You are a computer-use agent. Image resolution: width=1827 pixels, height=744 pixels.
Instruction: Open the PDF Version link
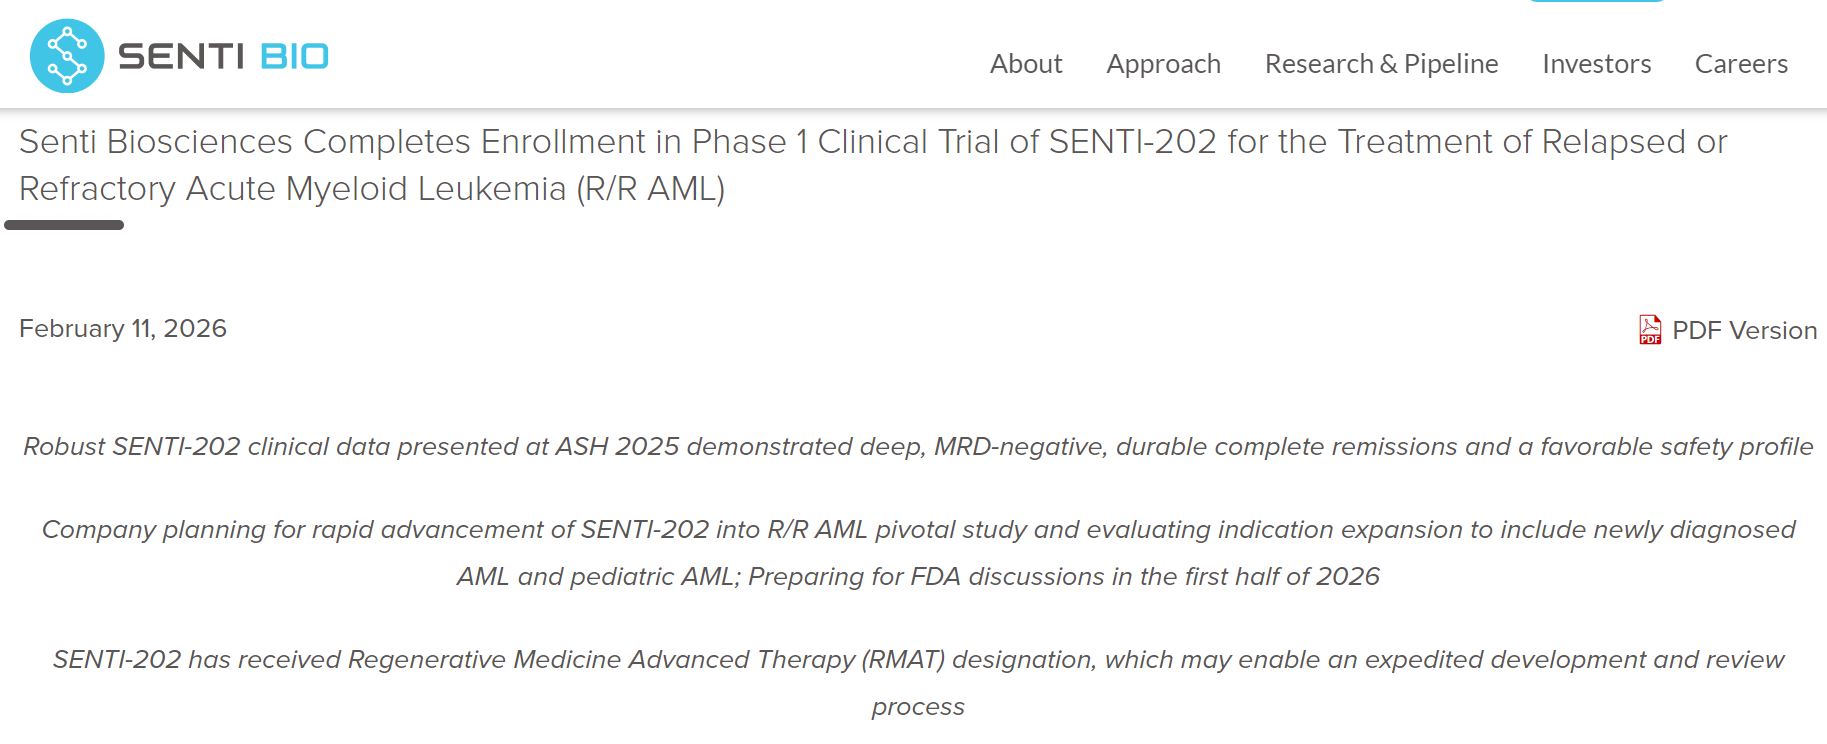(x=1744, y=331)
